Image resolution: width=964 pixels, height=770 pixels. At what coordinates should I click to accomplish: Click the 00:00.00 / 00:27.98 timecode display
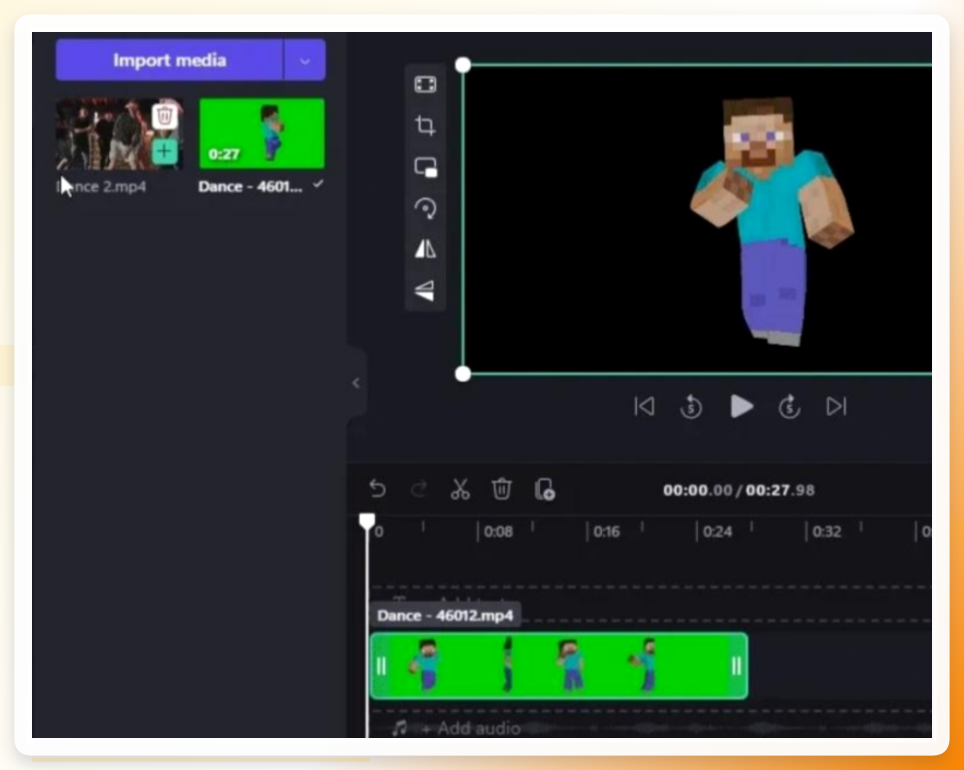coord(738,490)
